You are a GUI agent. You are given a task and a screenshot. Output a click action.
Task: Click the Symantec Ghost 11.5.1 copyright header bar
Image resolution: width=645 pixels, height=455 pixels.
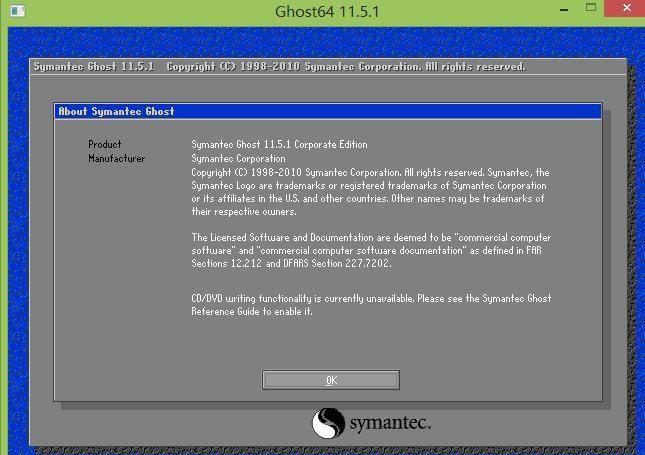pos(328,67)
